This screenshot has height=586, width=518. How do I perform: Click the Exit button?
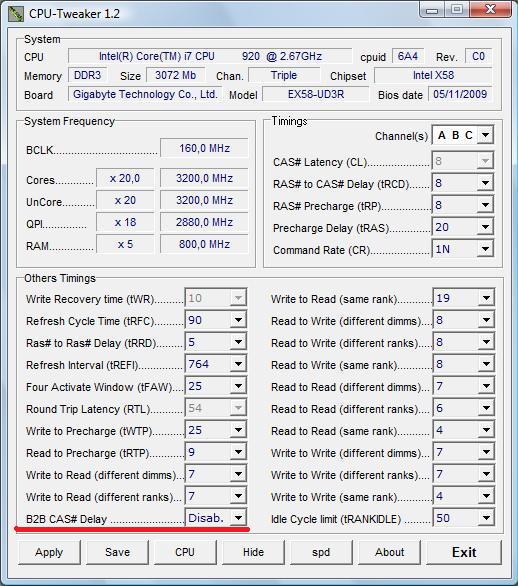coord(464,552)
